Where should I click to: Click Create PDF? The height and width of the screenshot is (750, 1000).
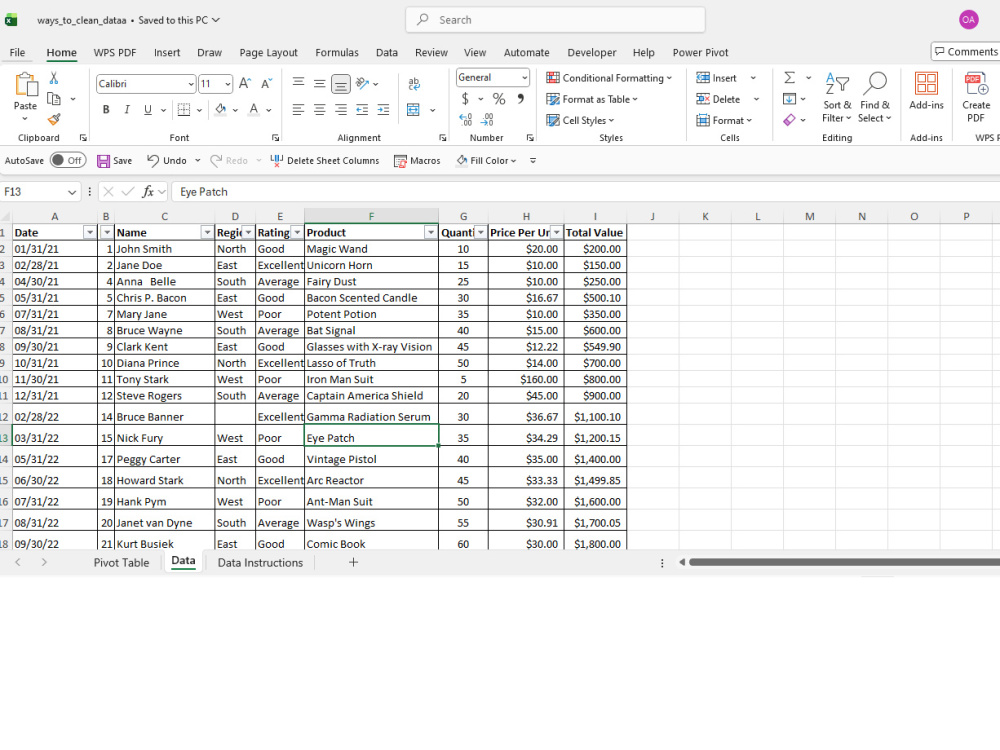pos(976,97)
